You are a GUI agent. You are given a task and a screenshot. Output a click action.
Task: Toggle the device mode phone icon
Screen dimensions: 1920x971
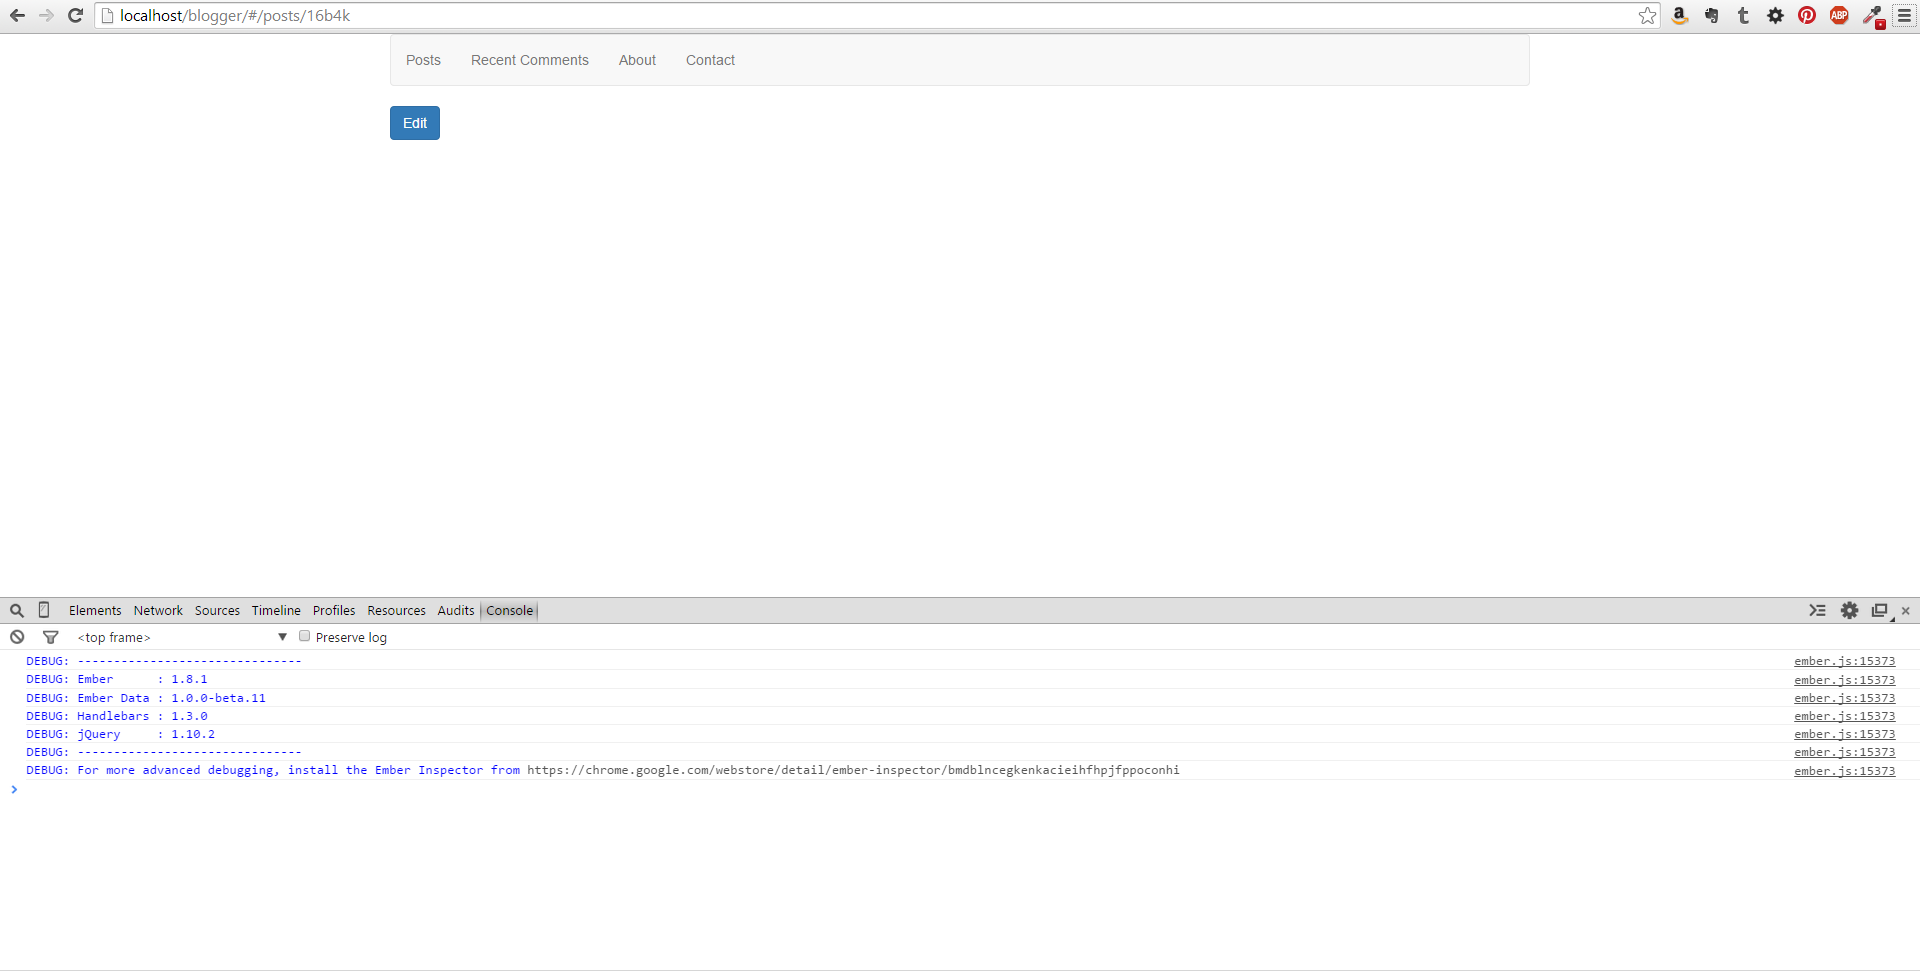pyautogui.click(x=44, y=610)
